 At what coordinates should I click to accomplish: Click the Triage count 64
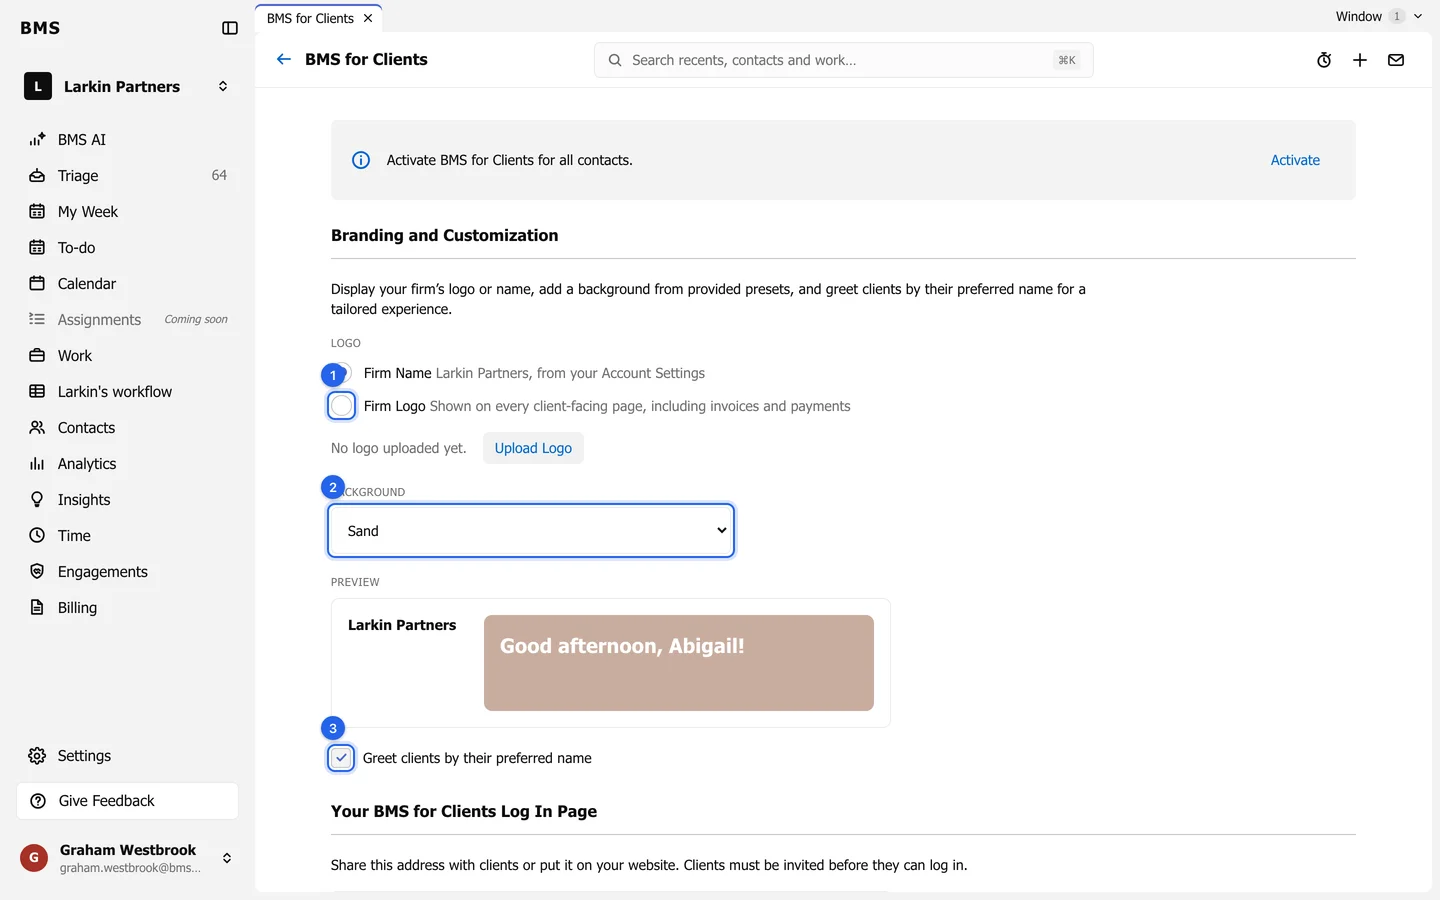point(219,176)
